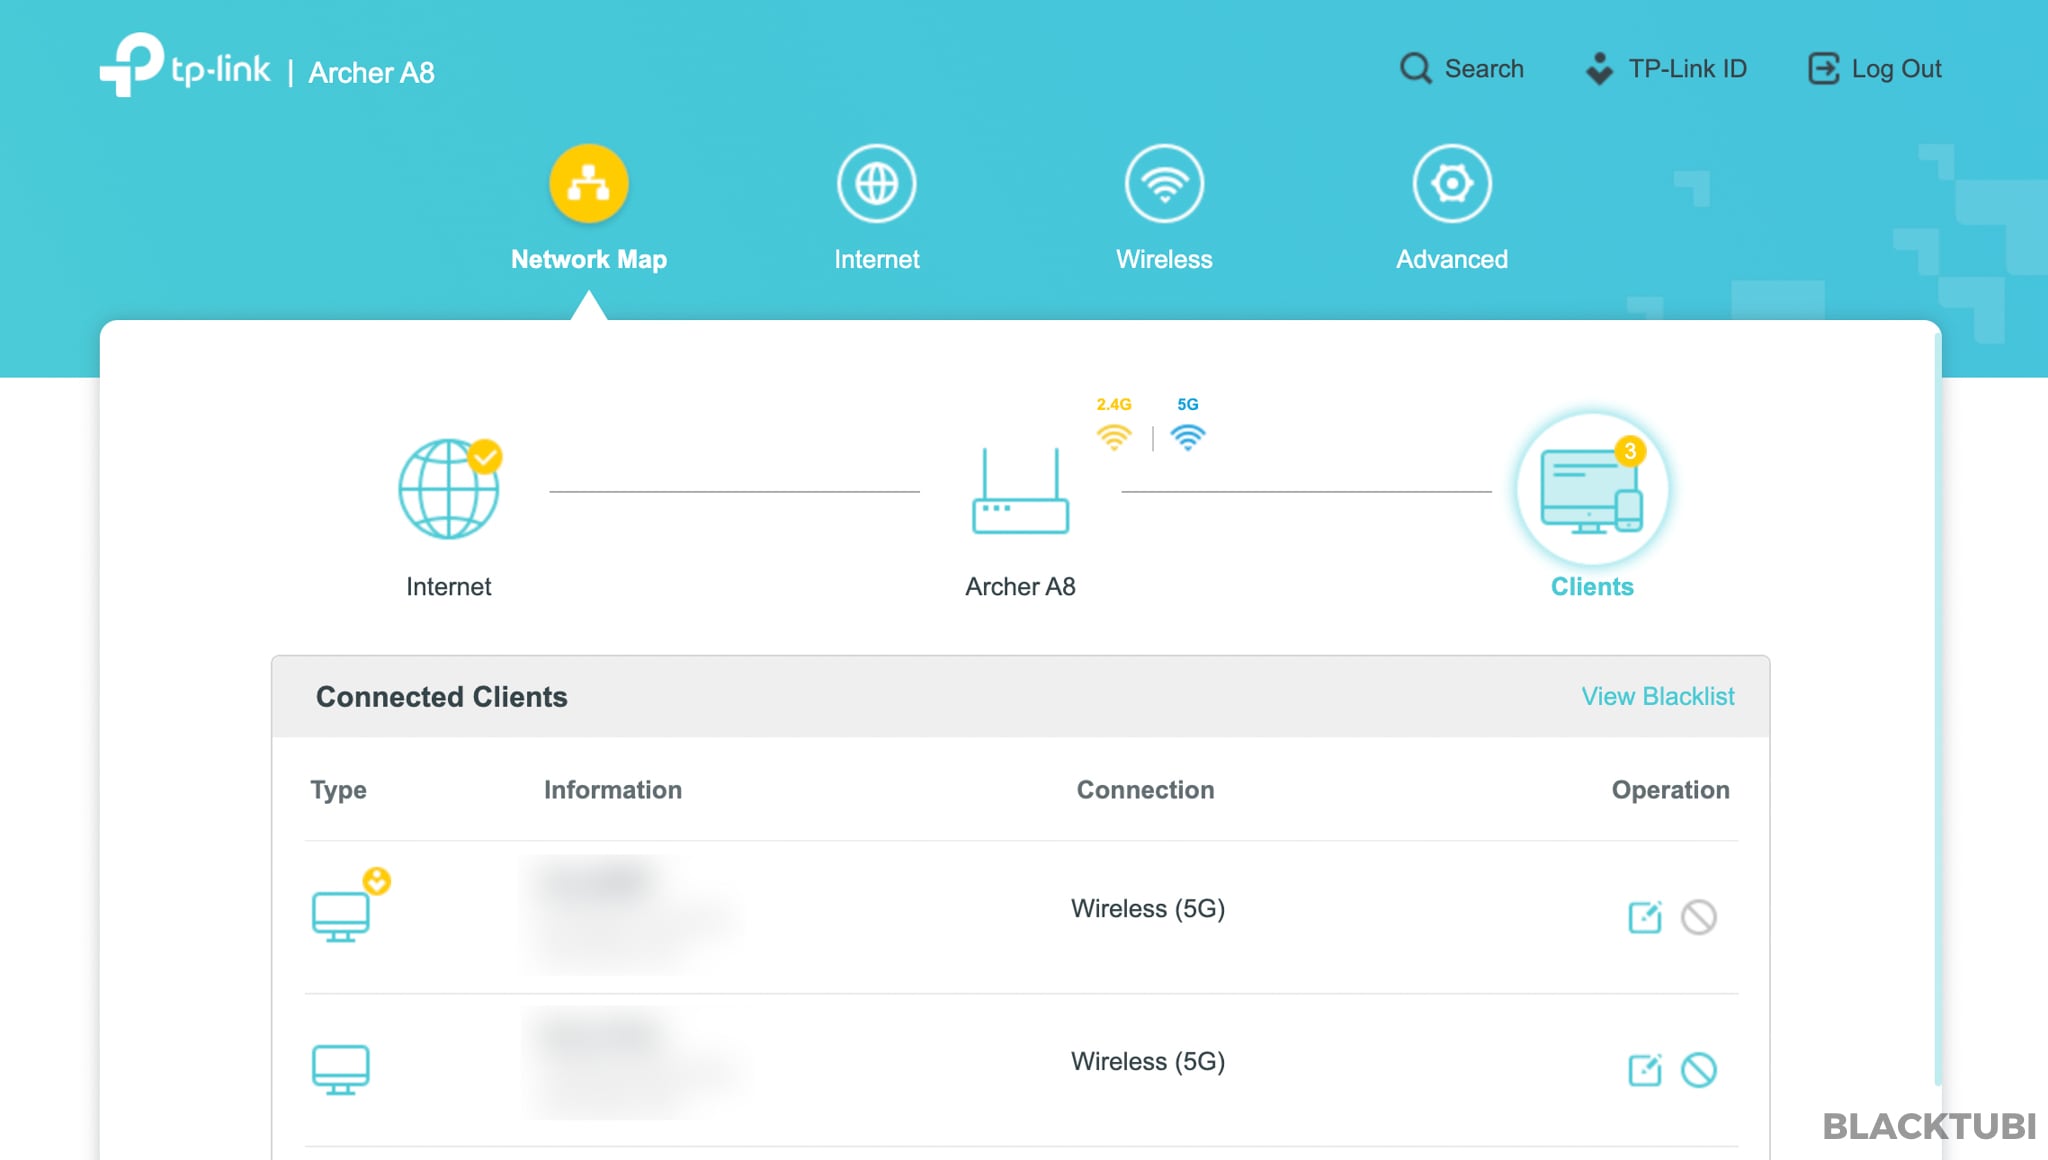Click the Log Out text
The width and height of the screenshot is (2048, 1160).
click(1896, 69)
